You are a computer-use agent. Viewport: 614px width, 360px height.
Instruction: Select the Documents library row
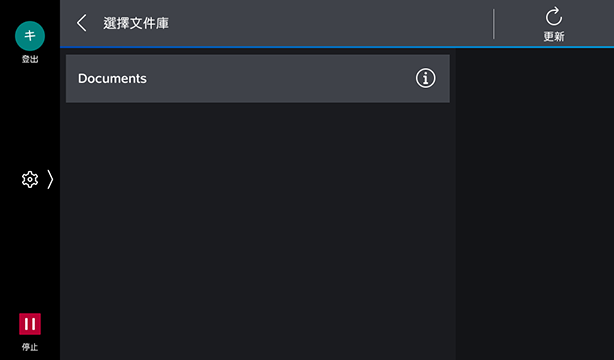point(258,78)
